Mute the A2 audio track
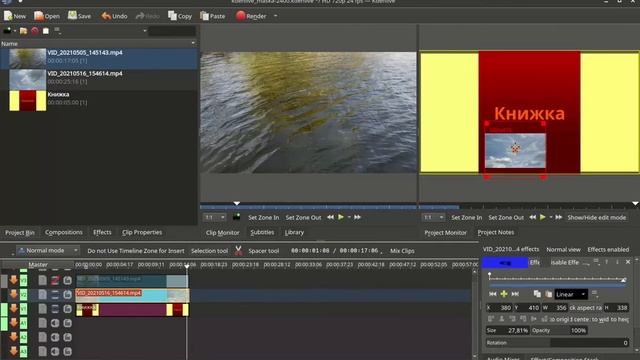 pos(55,337)
